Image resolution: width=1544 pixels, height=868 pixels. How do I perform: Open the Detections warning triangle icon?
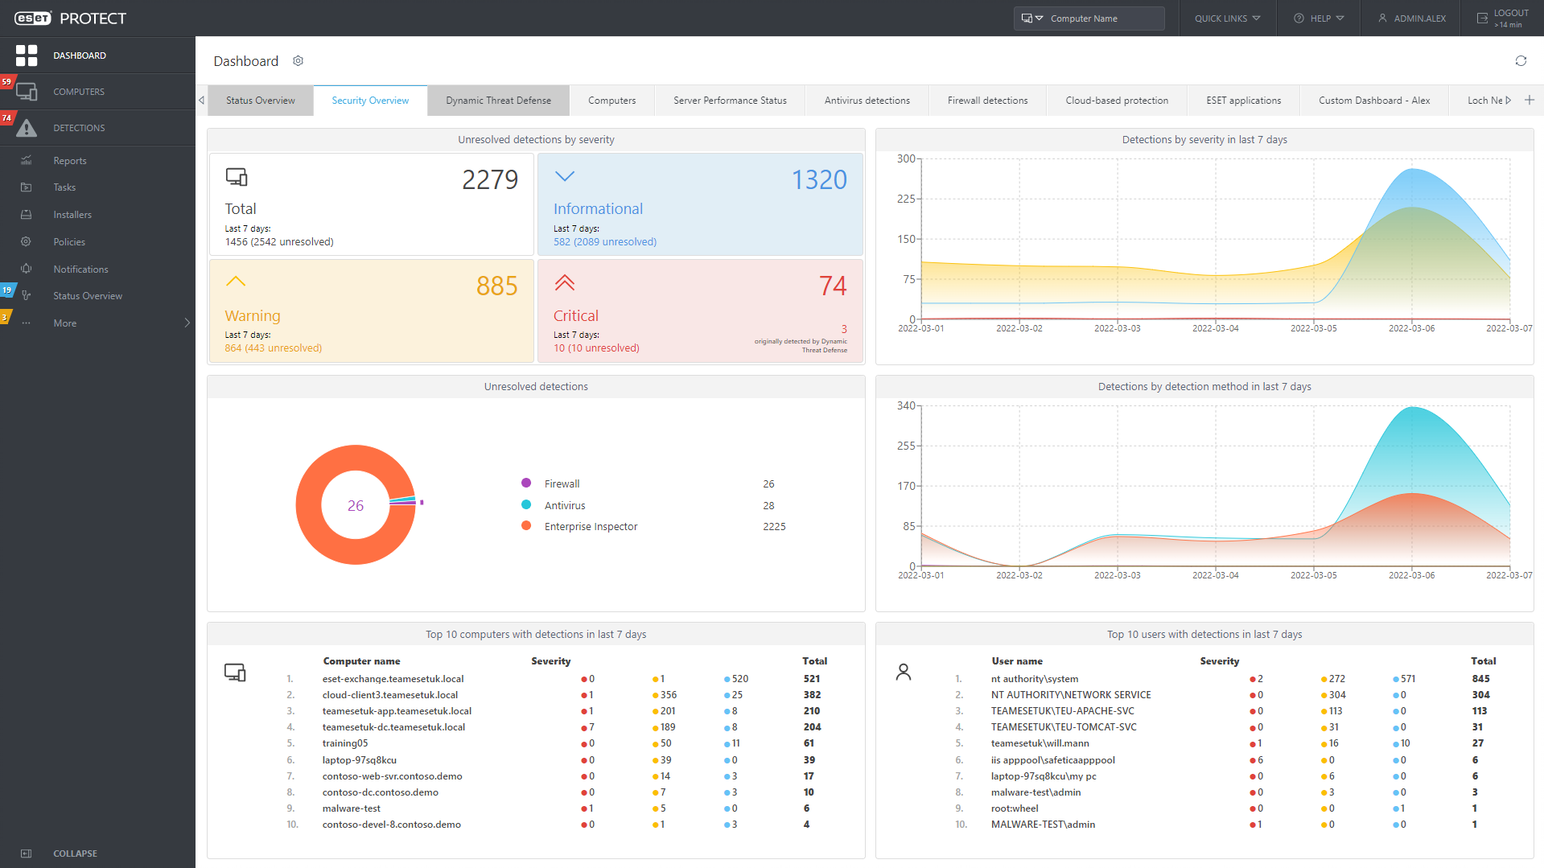click(x=27, y=128)
